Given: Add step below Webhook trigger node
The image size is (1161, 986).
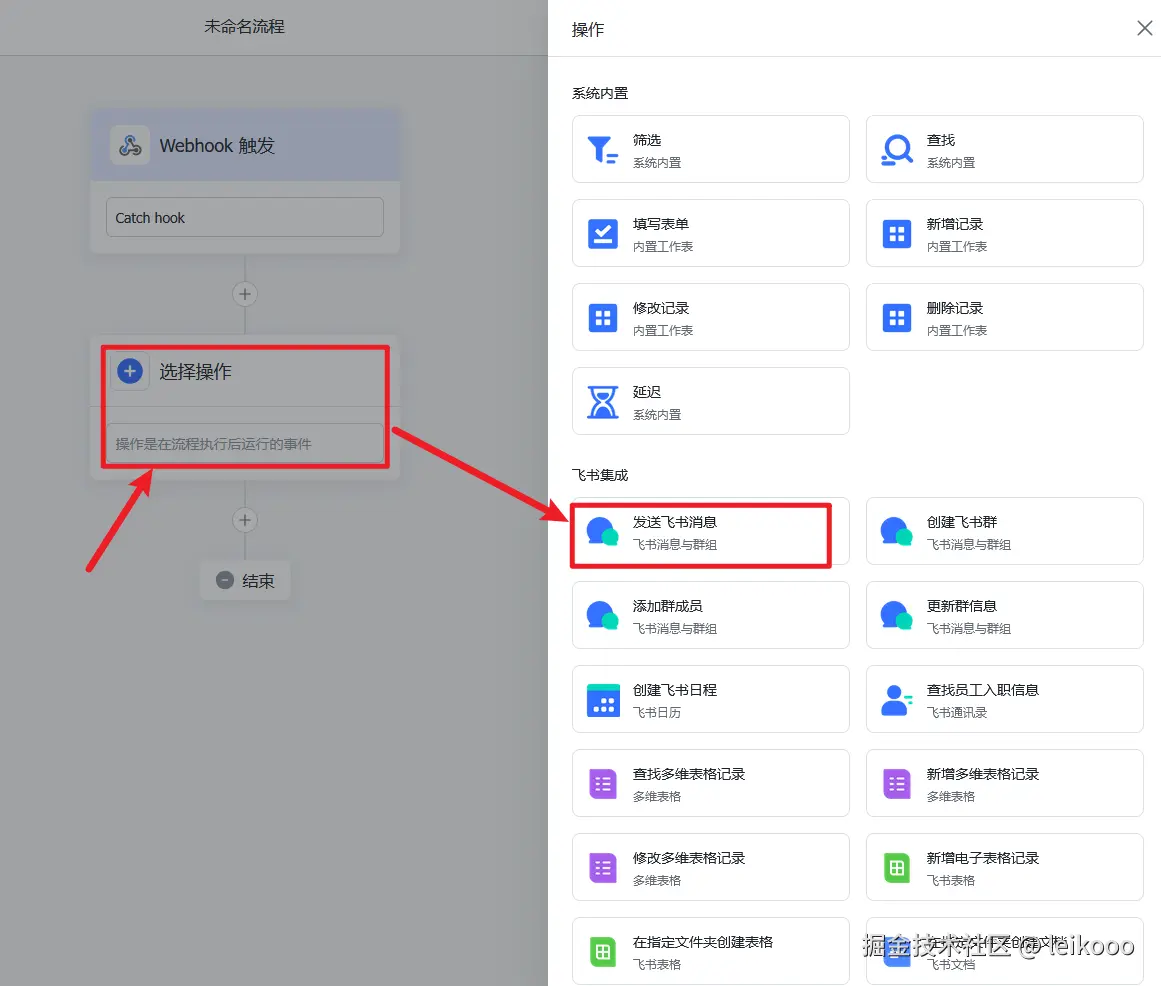Looking at the screenshot, I should pyautogui.click(x=245, y=294).
